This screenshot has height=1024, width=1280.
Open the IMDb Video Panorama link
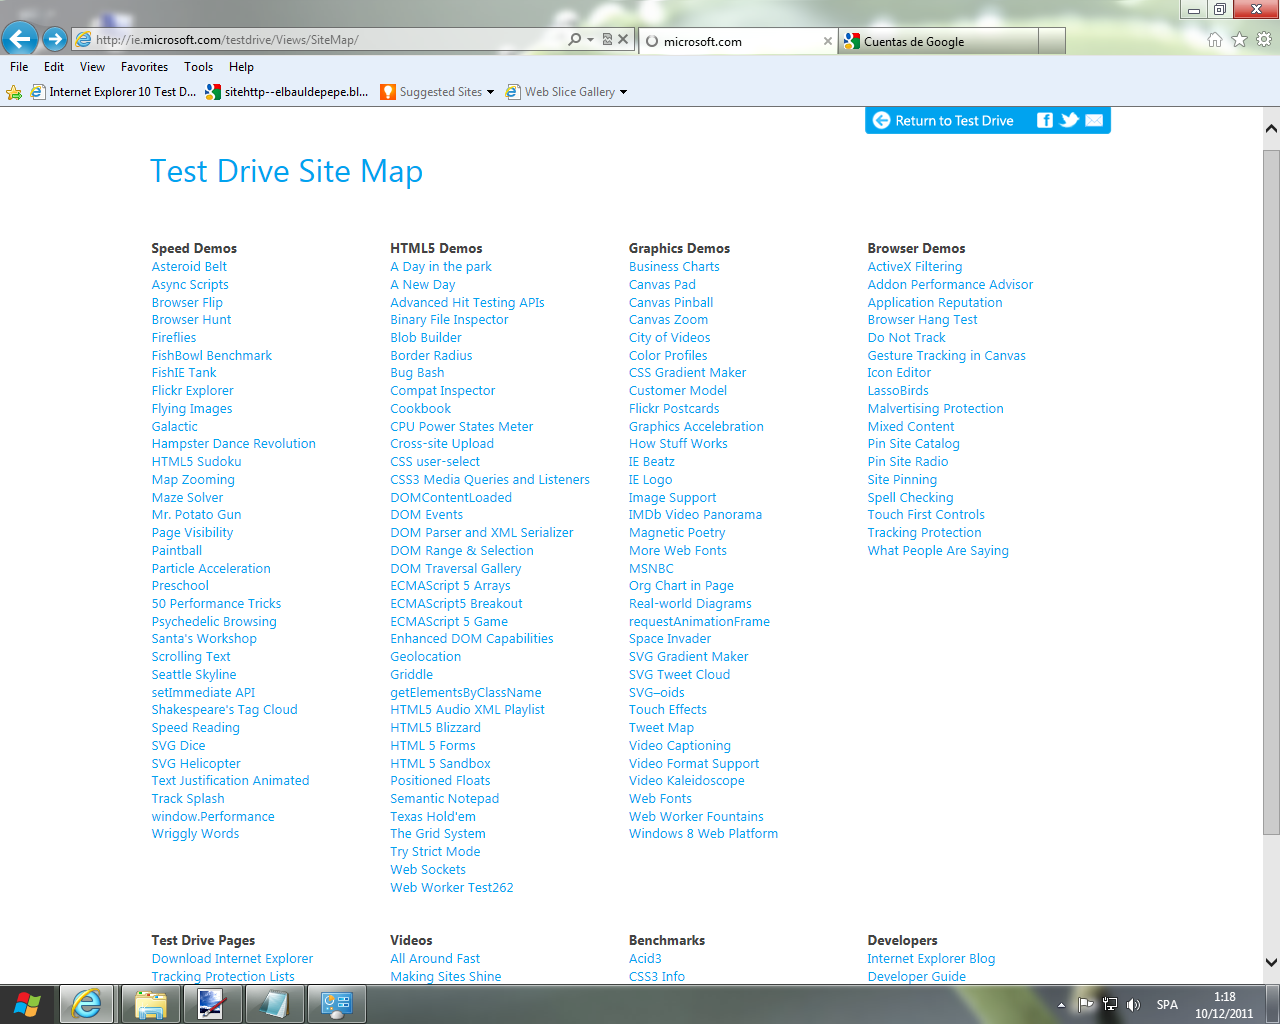click(x=695, y=515)
